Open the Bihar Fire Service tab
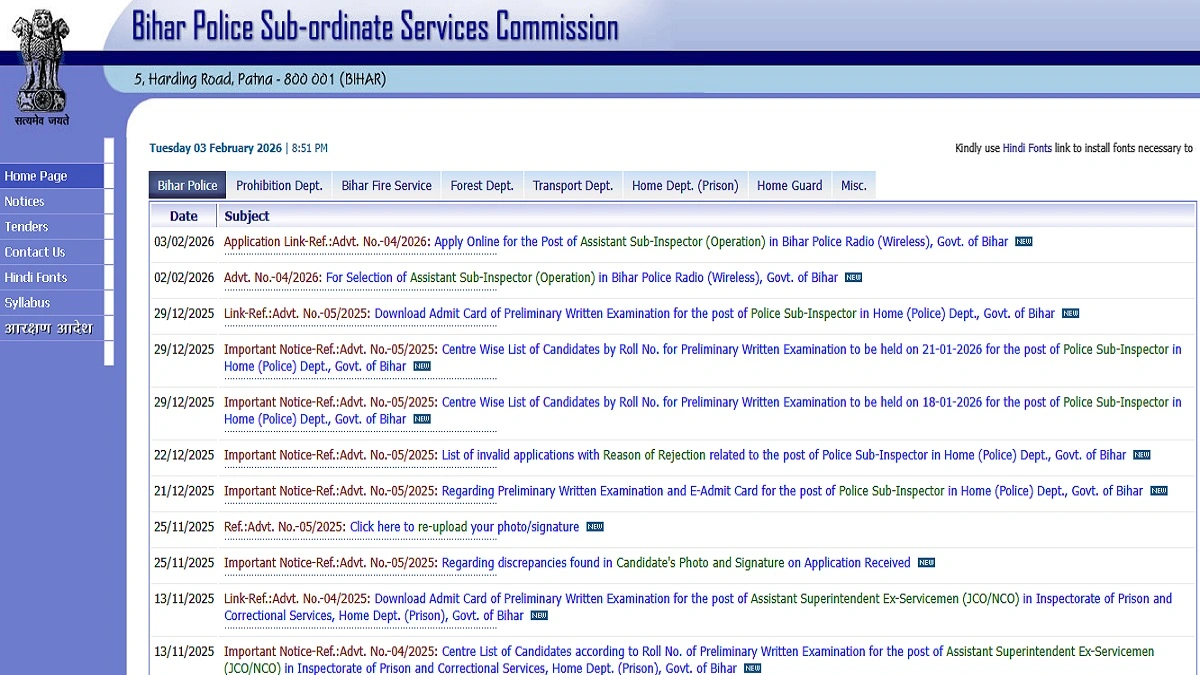 (x=386, y=185)
